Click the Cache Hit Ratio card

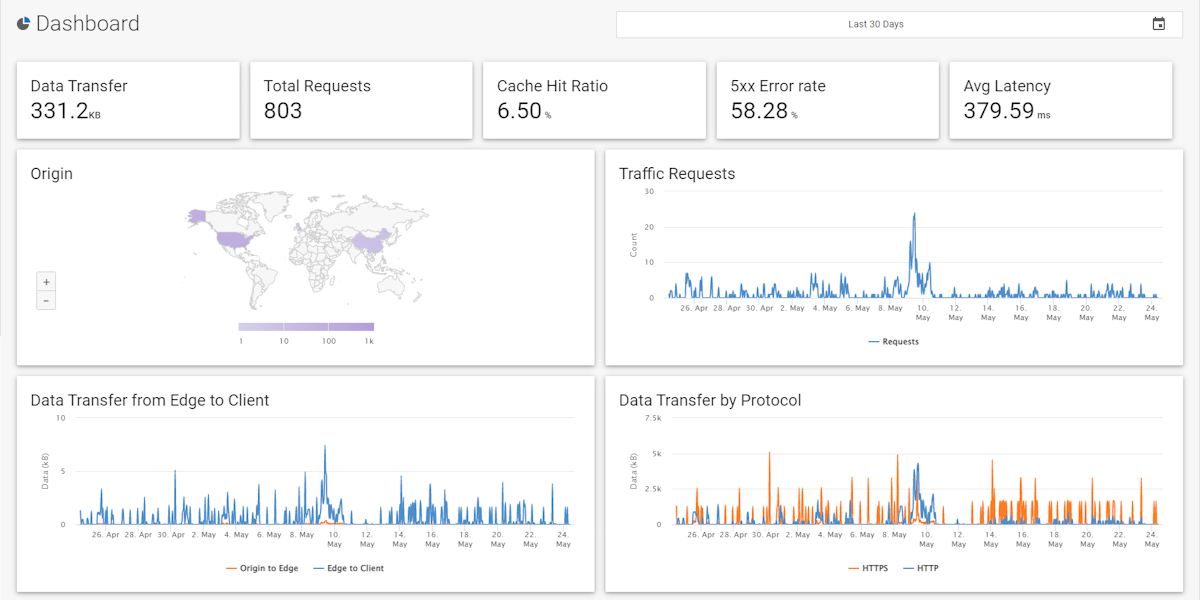(594, 99)
